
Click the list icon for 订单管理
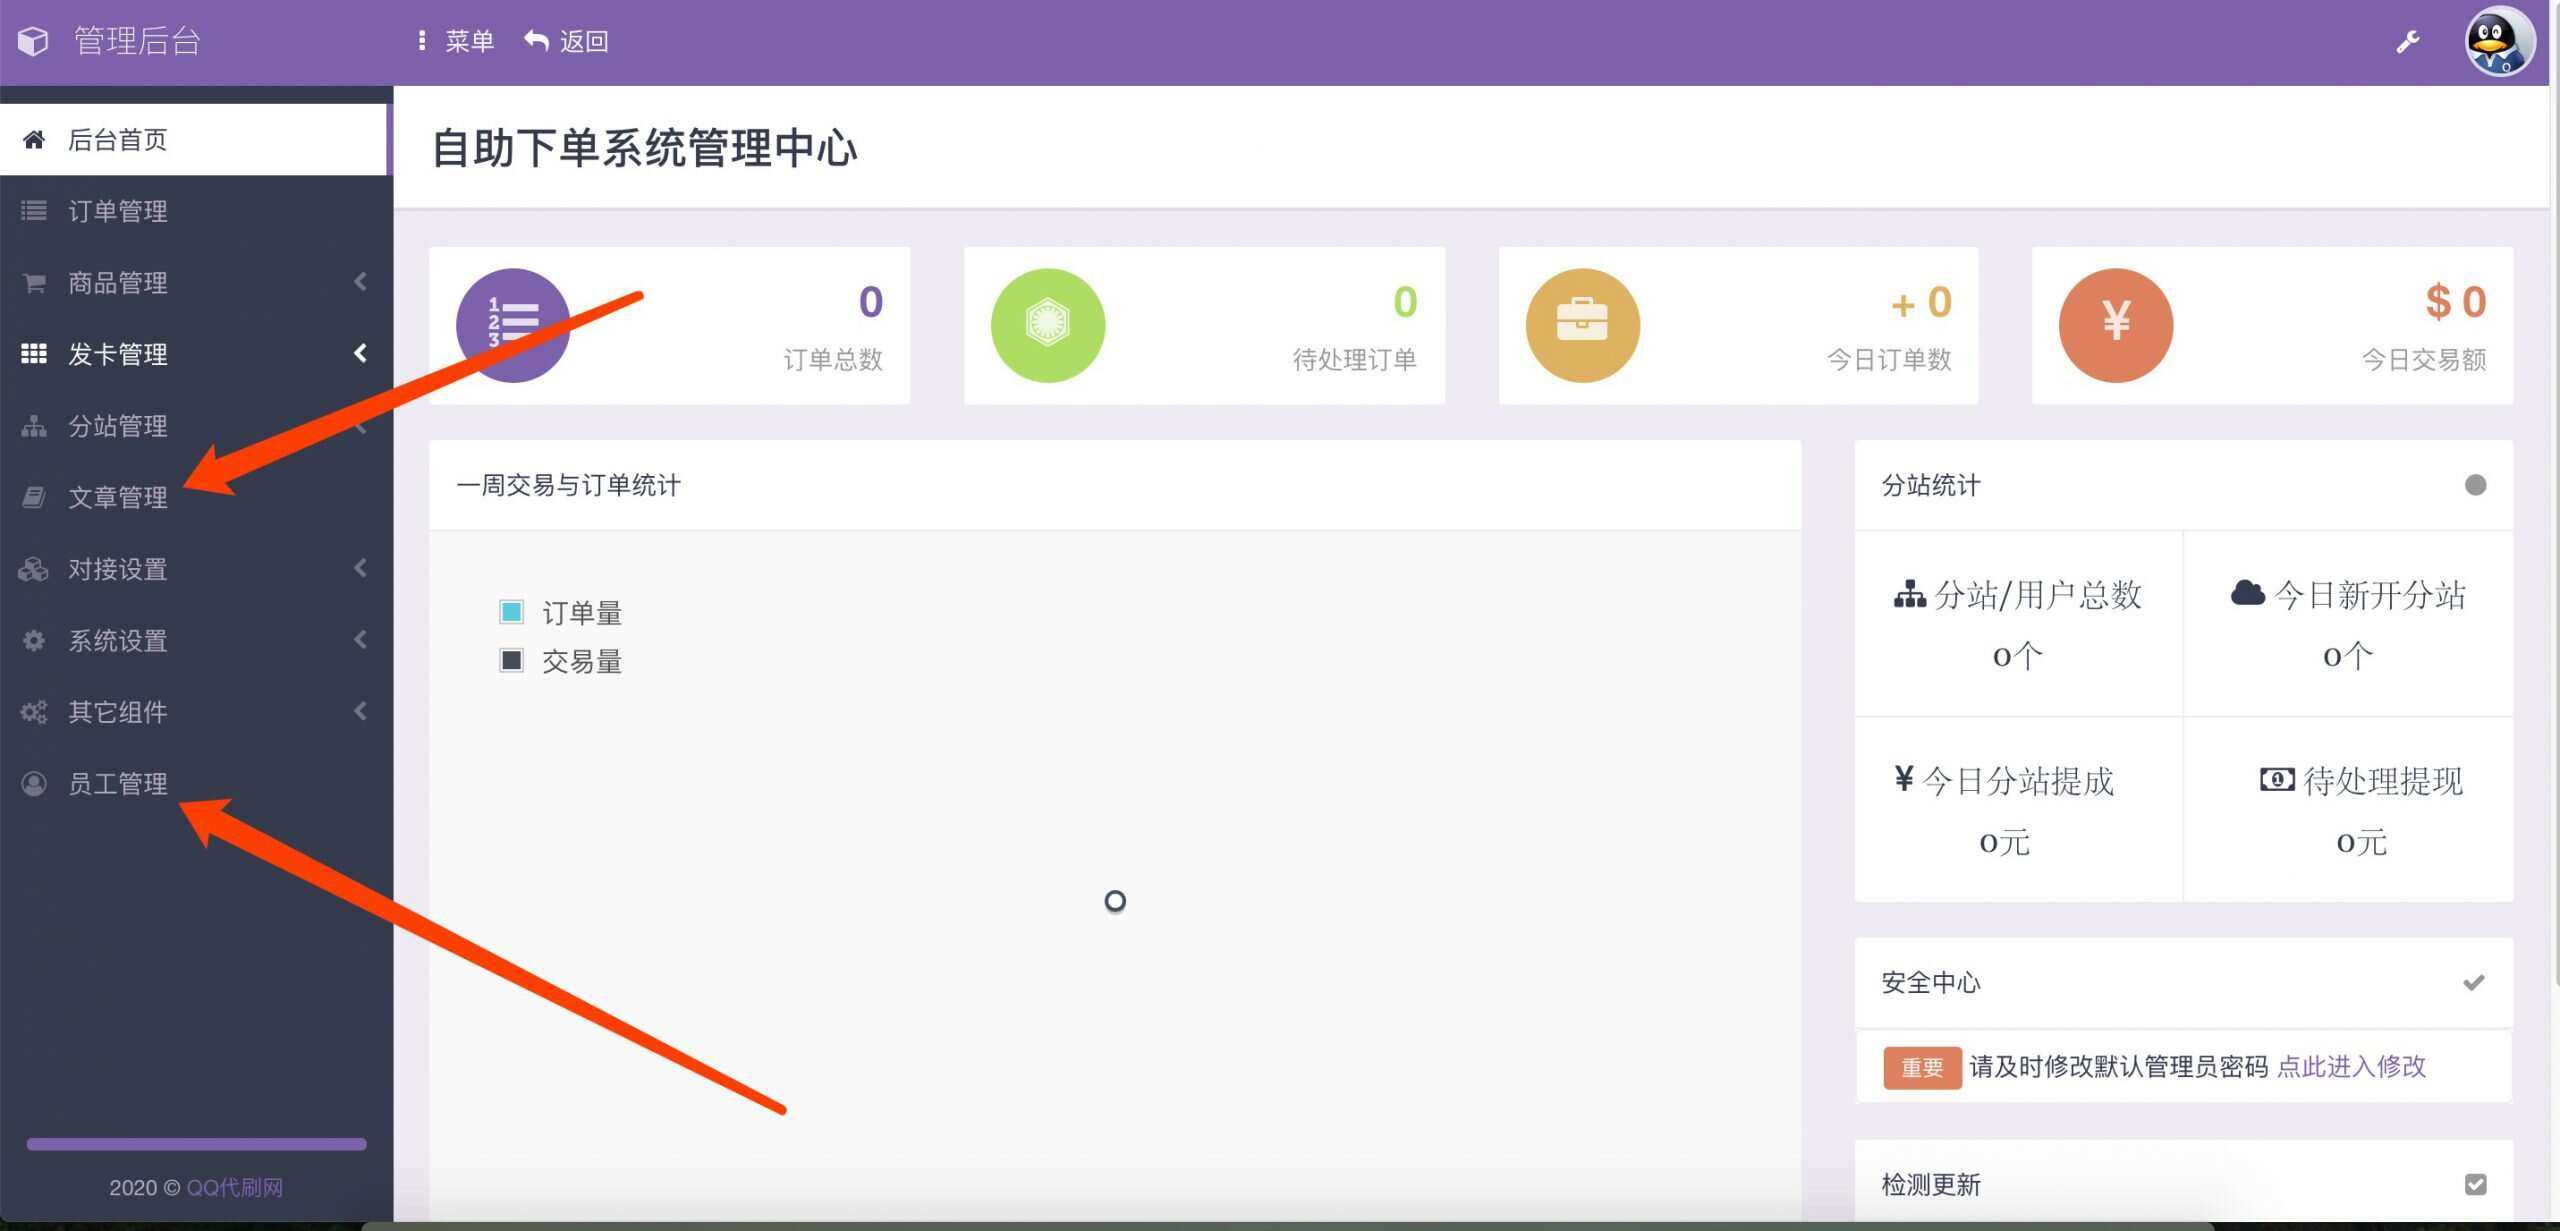(x=33, y=210)
